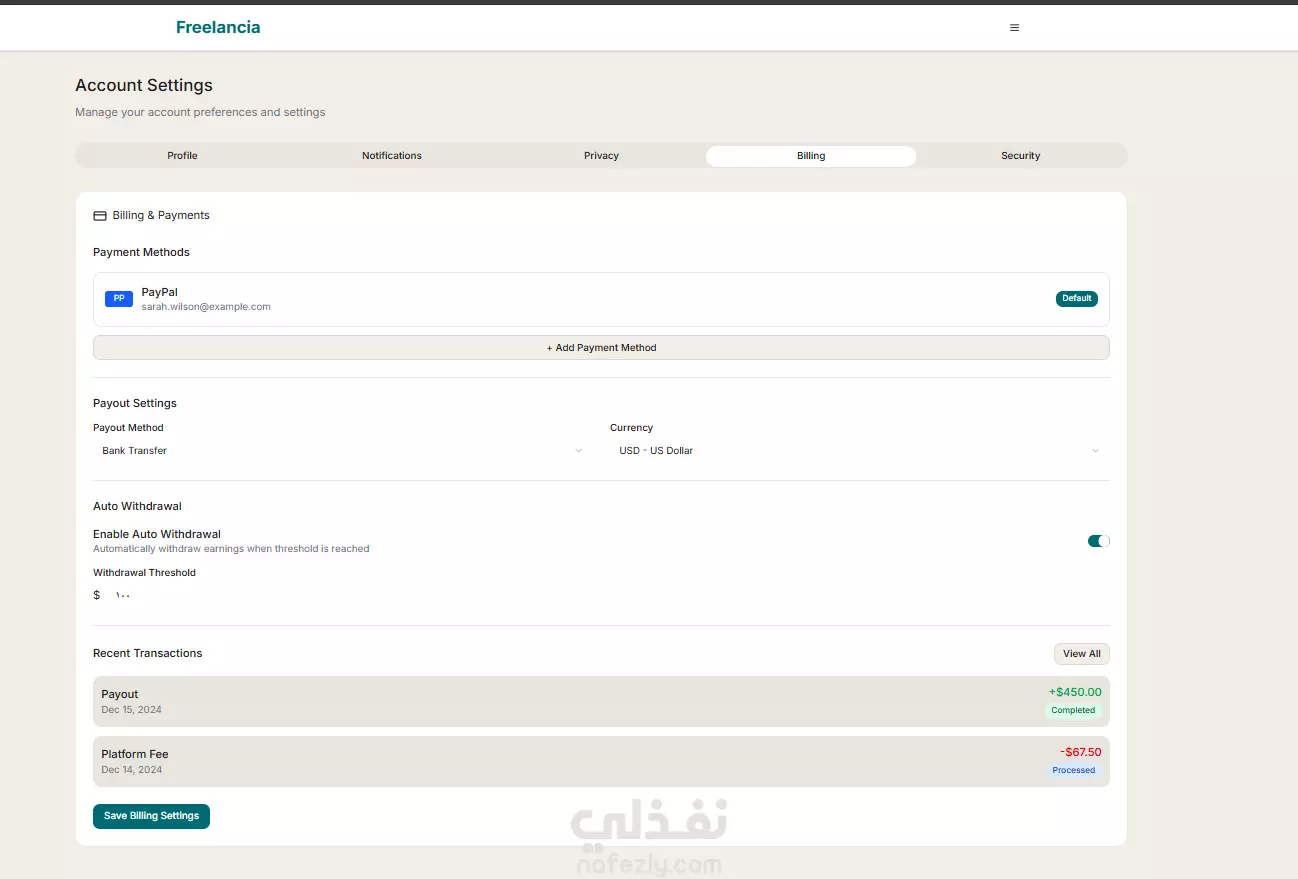Viewport: 1298px width, 879px height.
Task: Click the sarah.wilson@example.com email text
Action: click(x=206, y=307)
